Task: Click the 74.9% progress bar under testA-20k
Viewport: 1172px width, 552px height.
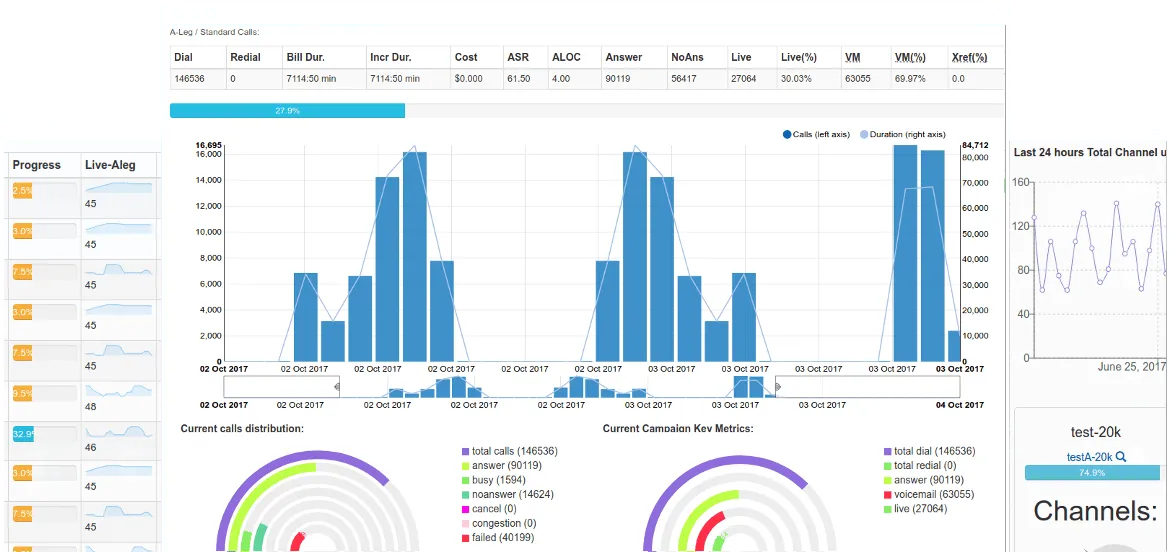Action: point(1092,473)
